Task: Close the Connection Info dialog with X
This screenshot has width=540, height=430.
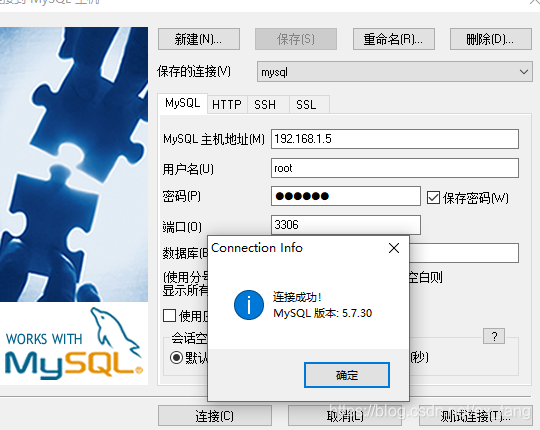Action: (x=394, y=248)
